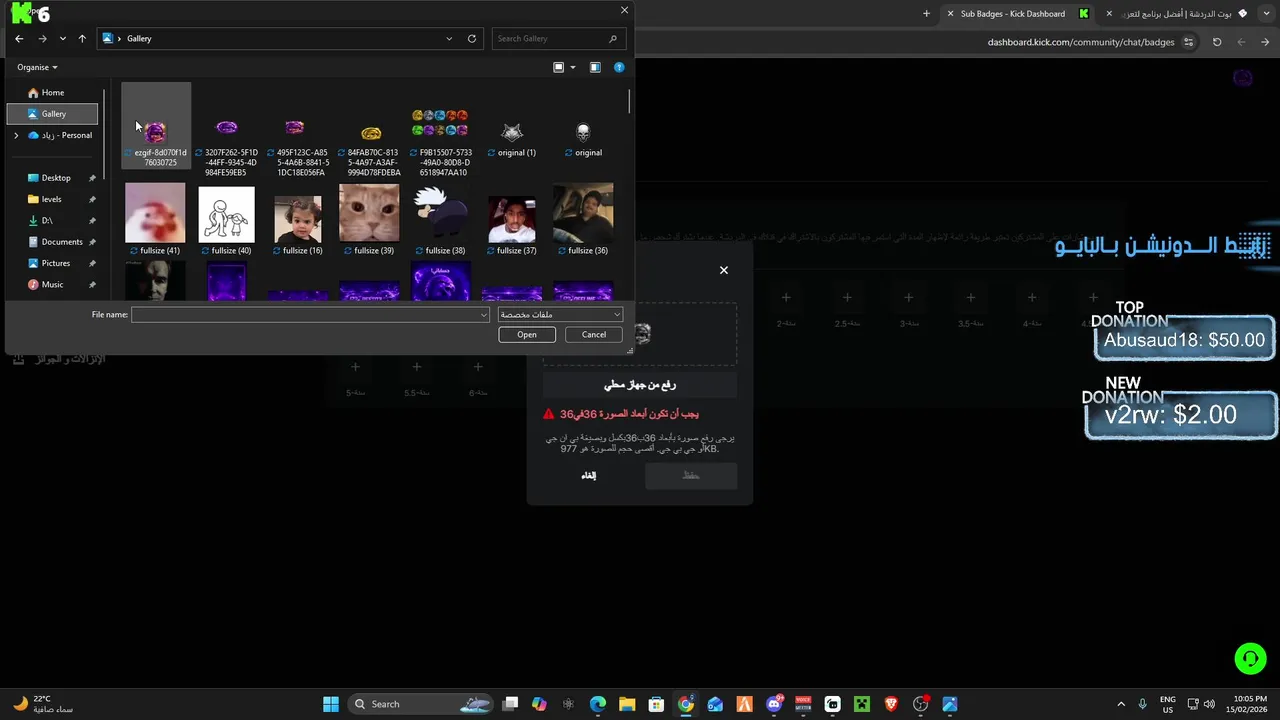Expand the File name history dropdown

point(484,314)
